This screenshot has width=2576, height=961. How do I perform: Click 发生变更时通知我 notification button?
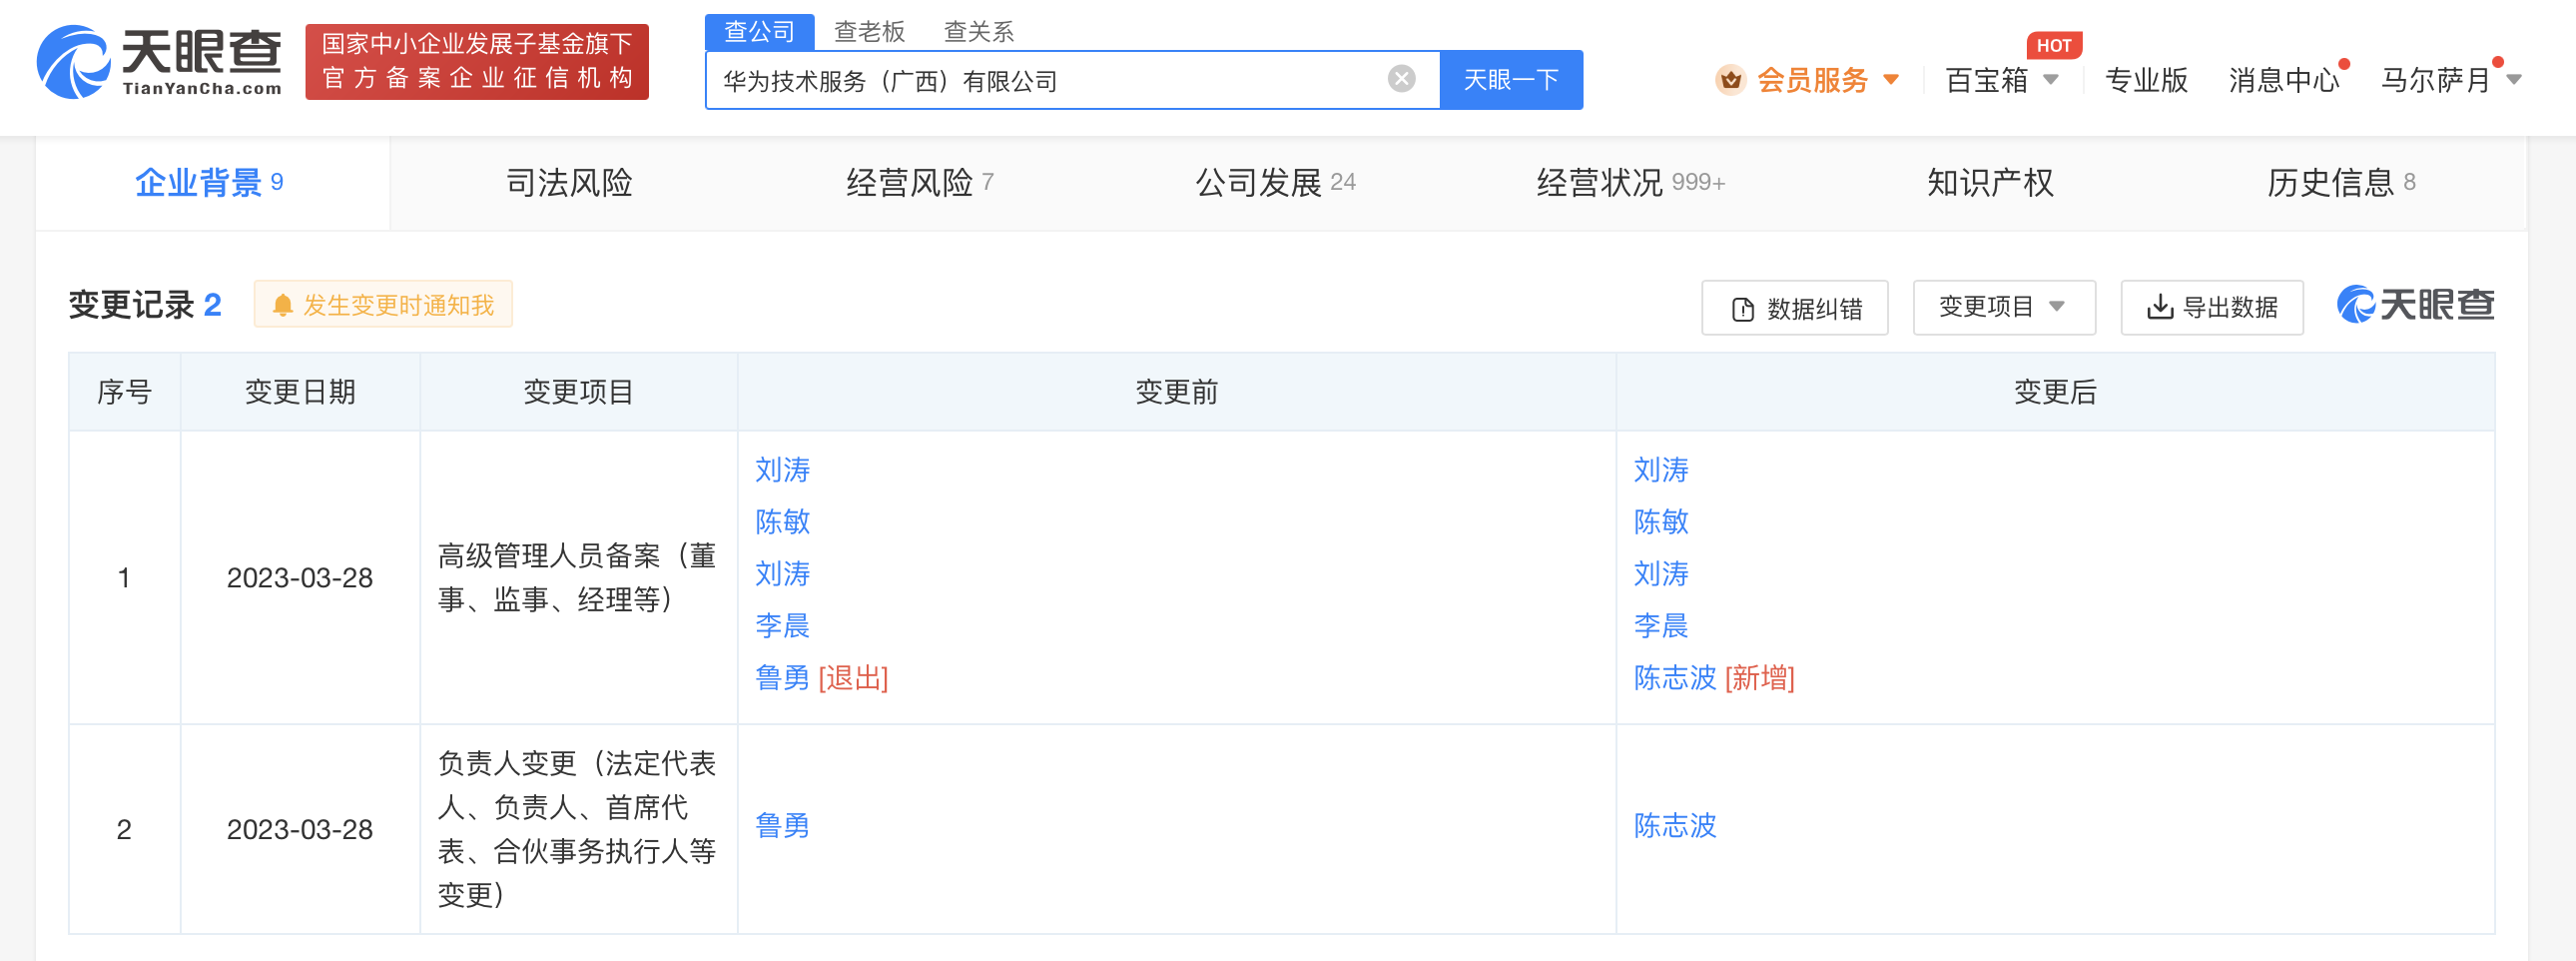(384, 305)
